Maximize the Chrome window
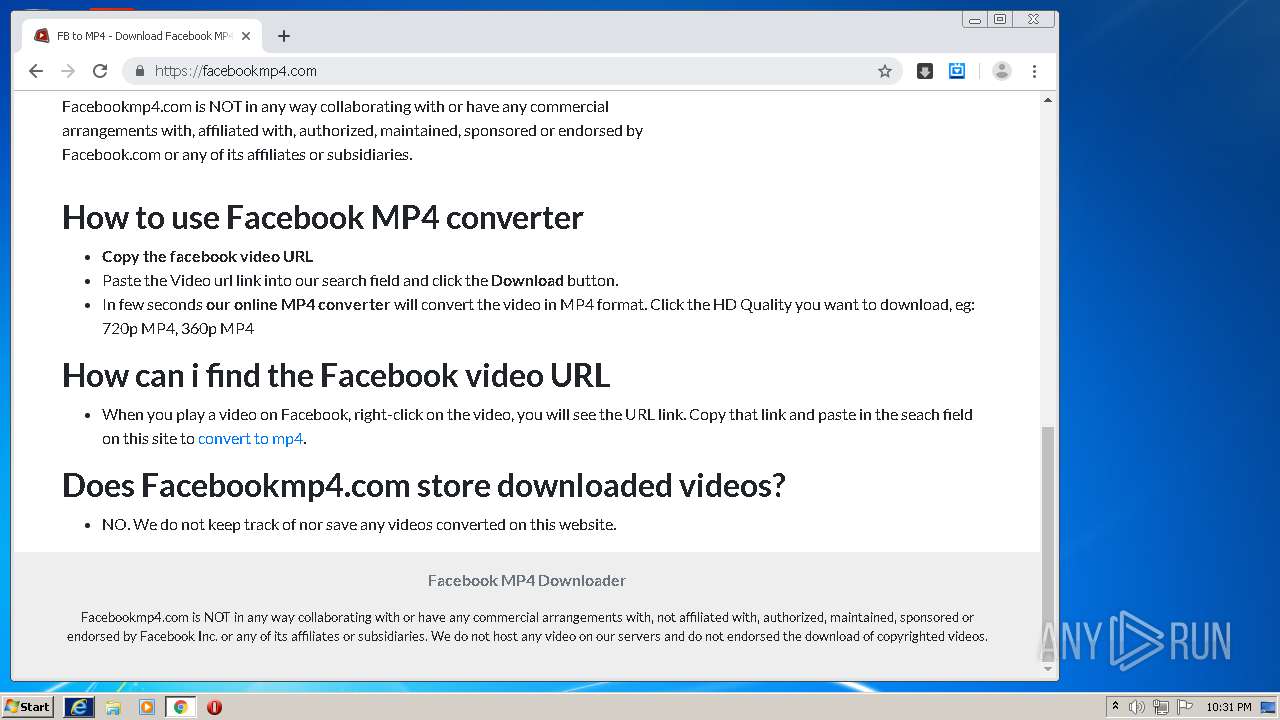Screen dimensions: 1280x720 point(999,19)
